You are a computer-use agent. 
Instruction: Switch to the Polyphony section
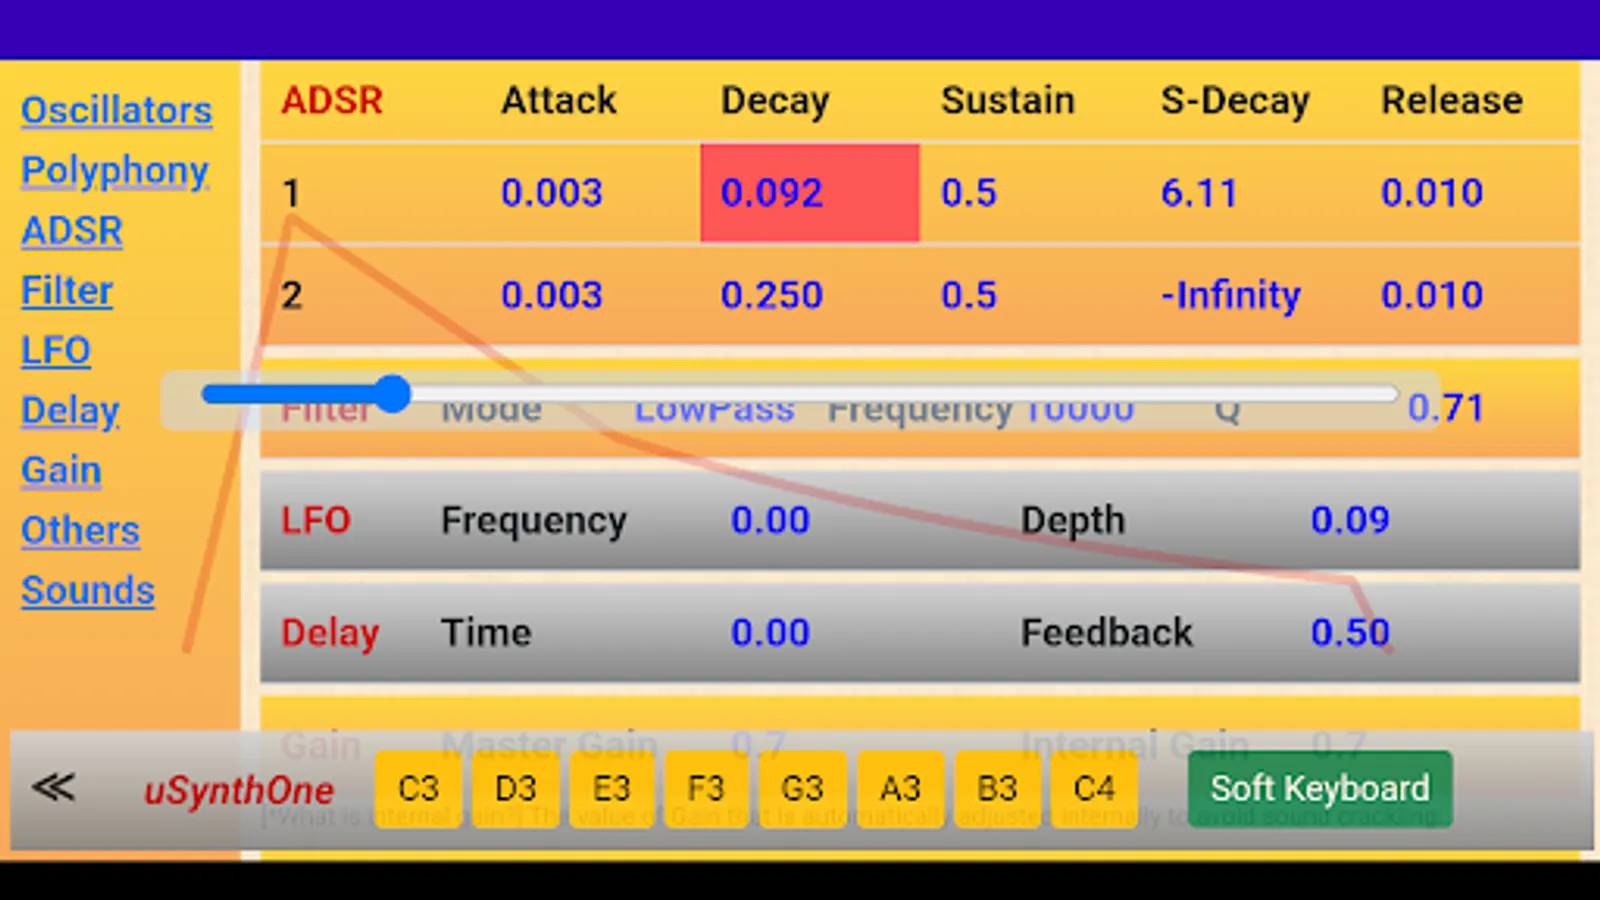coord(114,170)
